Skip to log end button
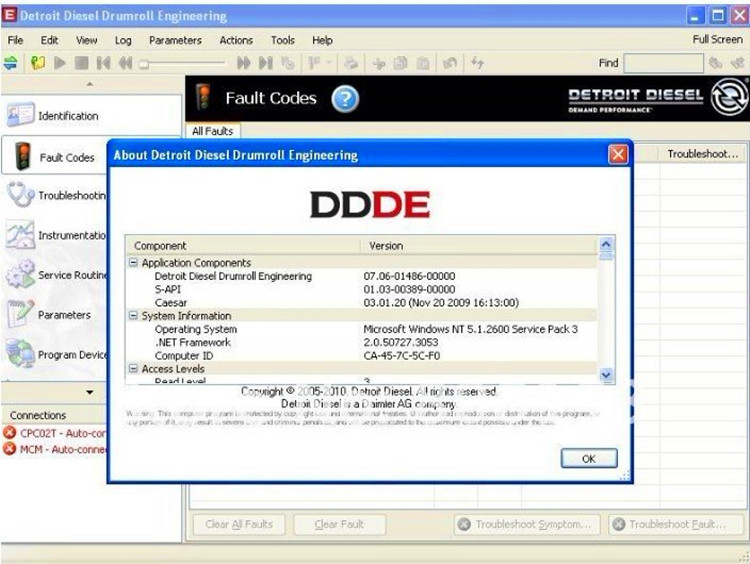Screen dimensions: 750x564 [265, 63]
